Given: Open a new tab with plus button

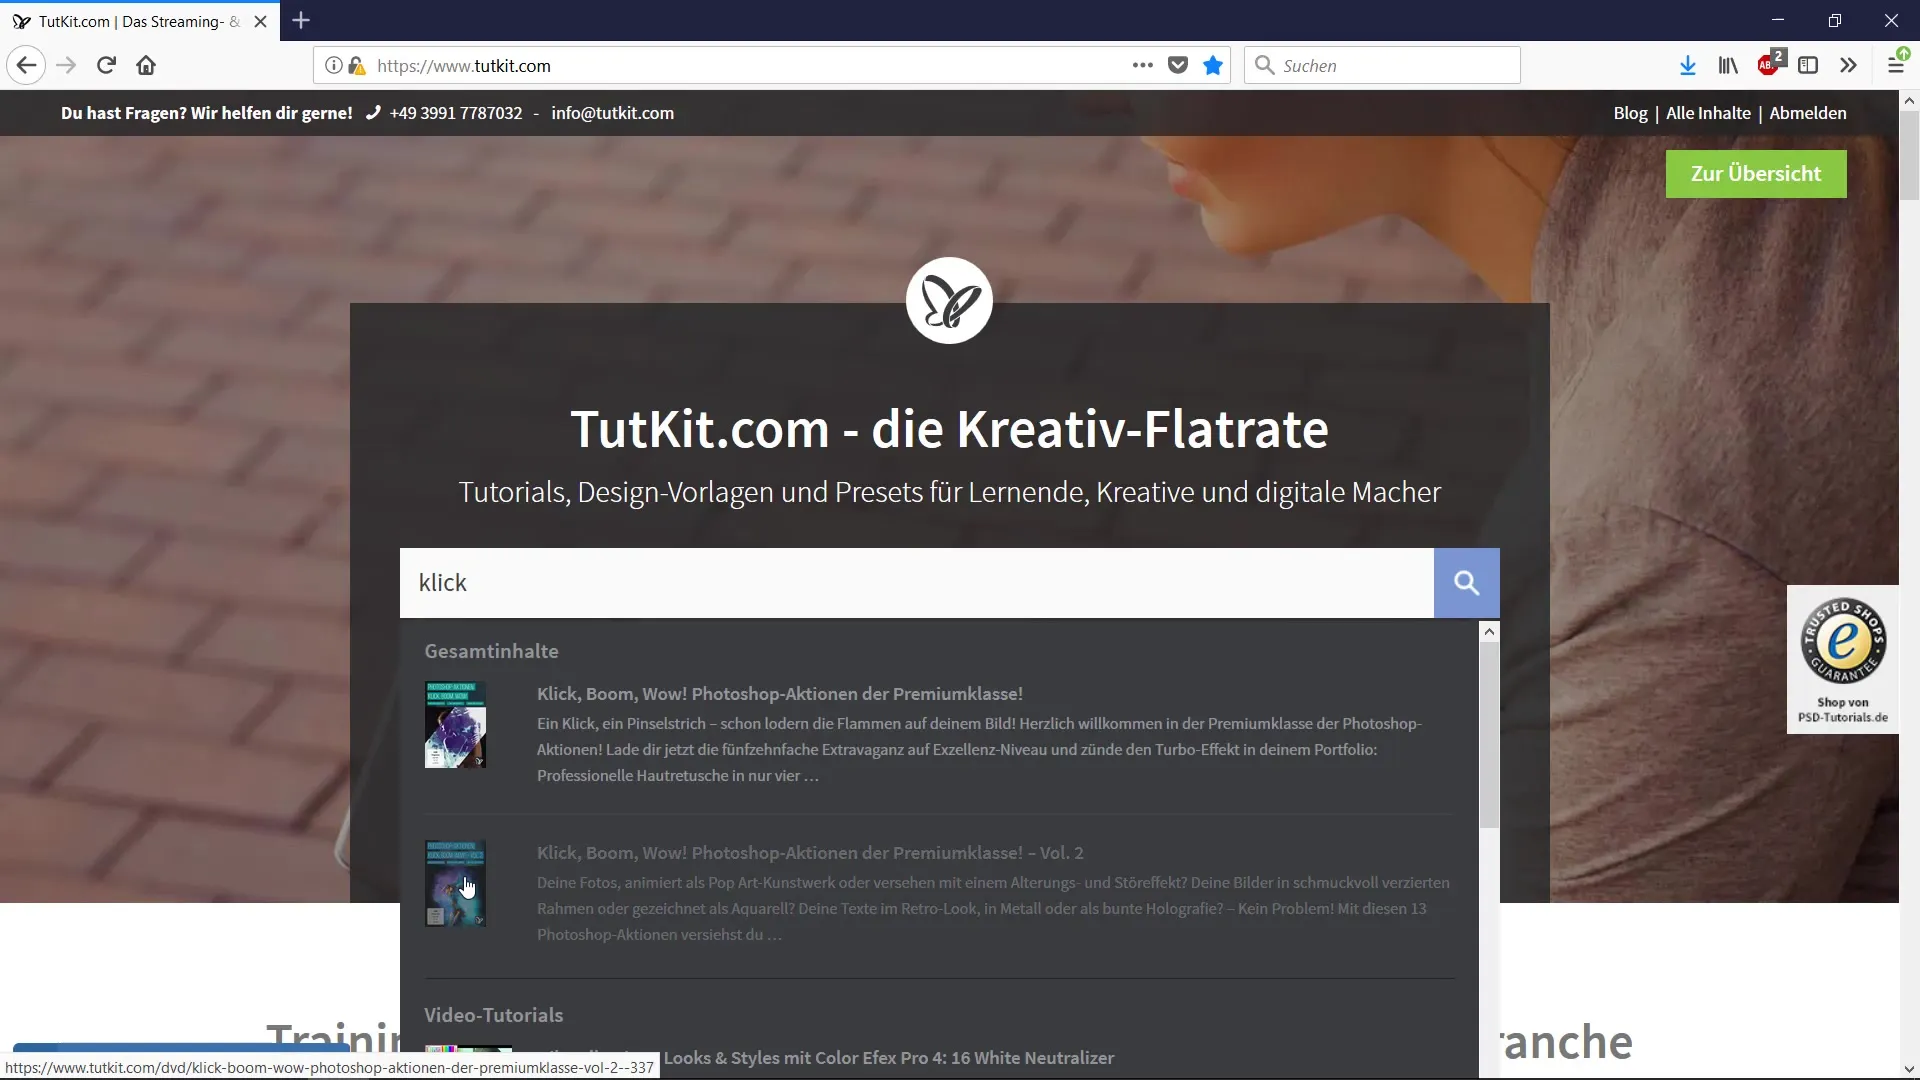Looking at the screenshot, I should (x=301, y=20).
